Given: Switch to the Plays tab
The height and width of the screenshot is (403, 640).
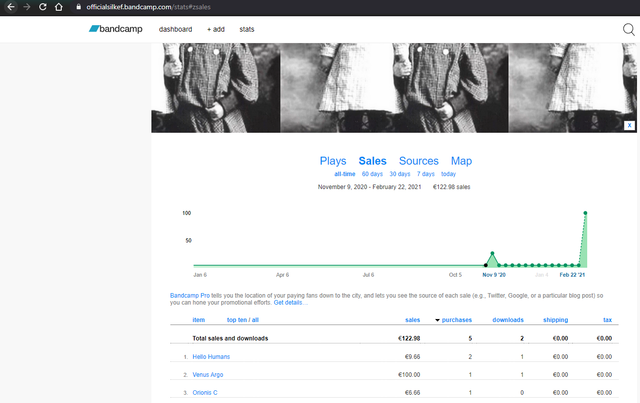Looking at the screenshot, I should click(333, 161).
